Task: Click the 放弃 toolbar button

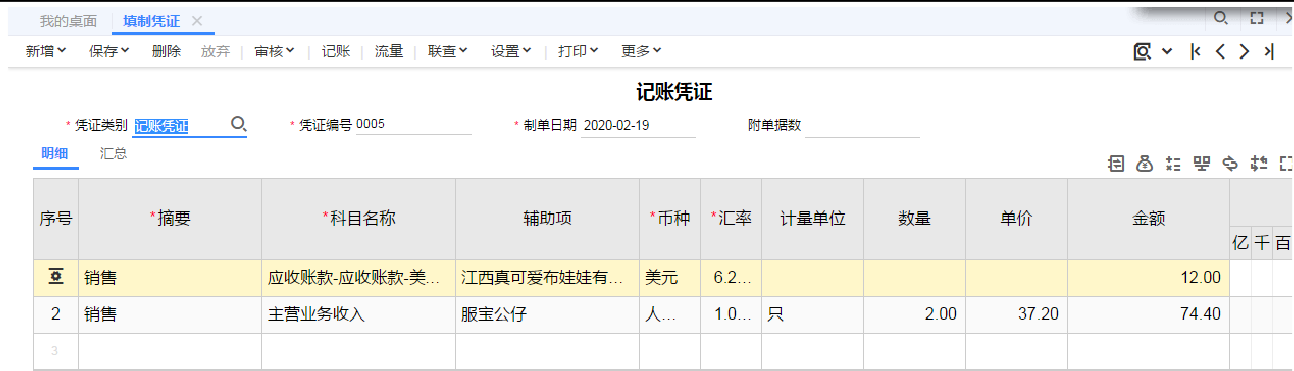Action: click(215, 51)
